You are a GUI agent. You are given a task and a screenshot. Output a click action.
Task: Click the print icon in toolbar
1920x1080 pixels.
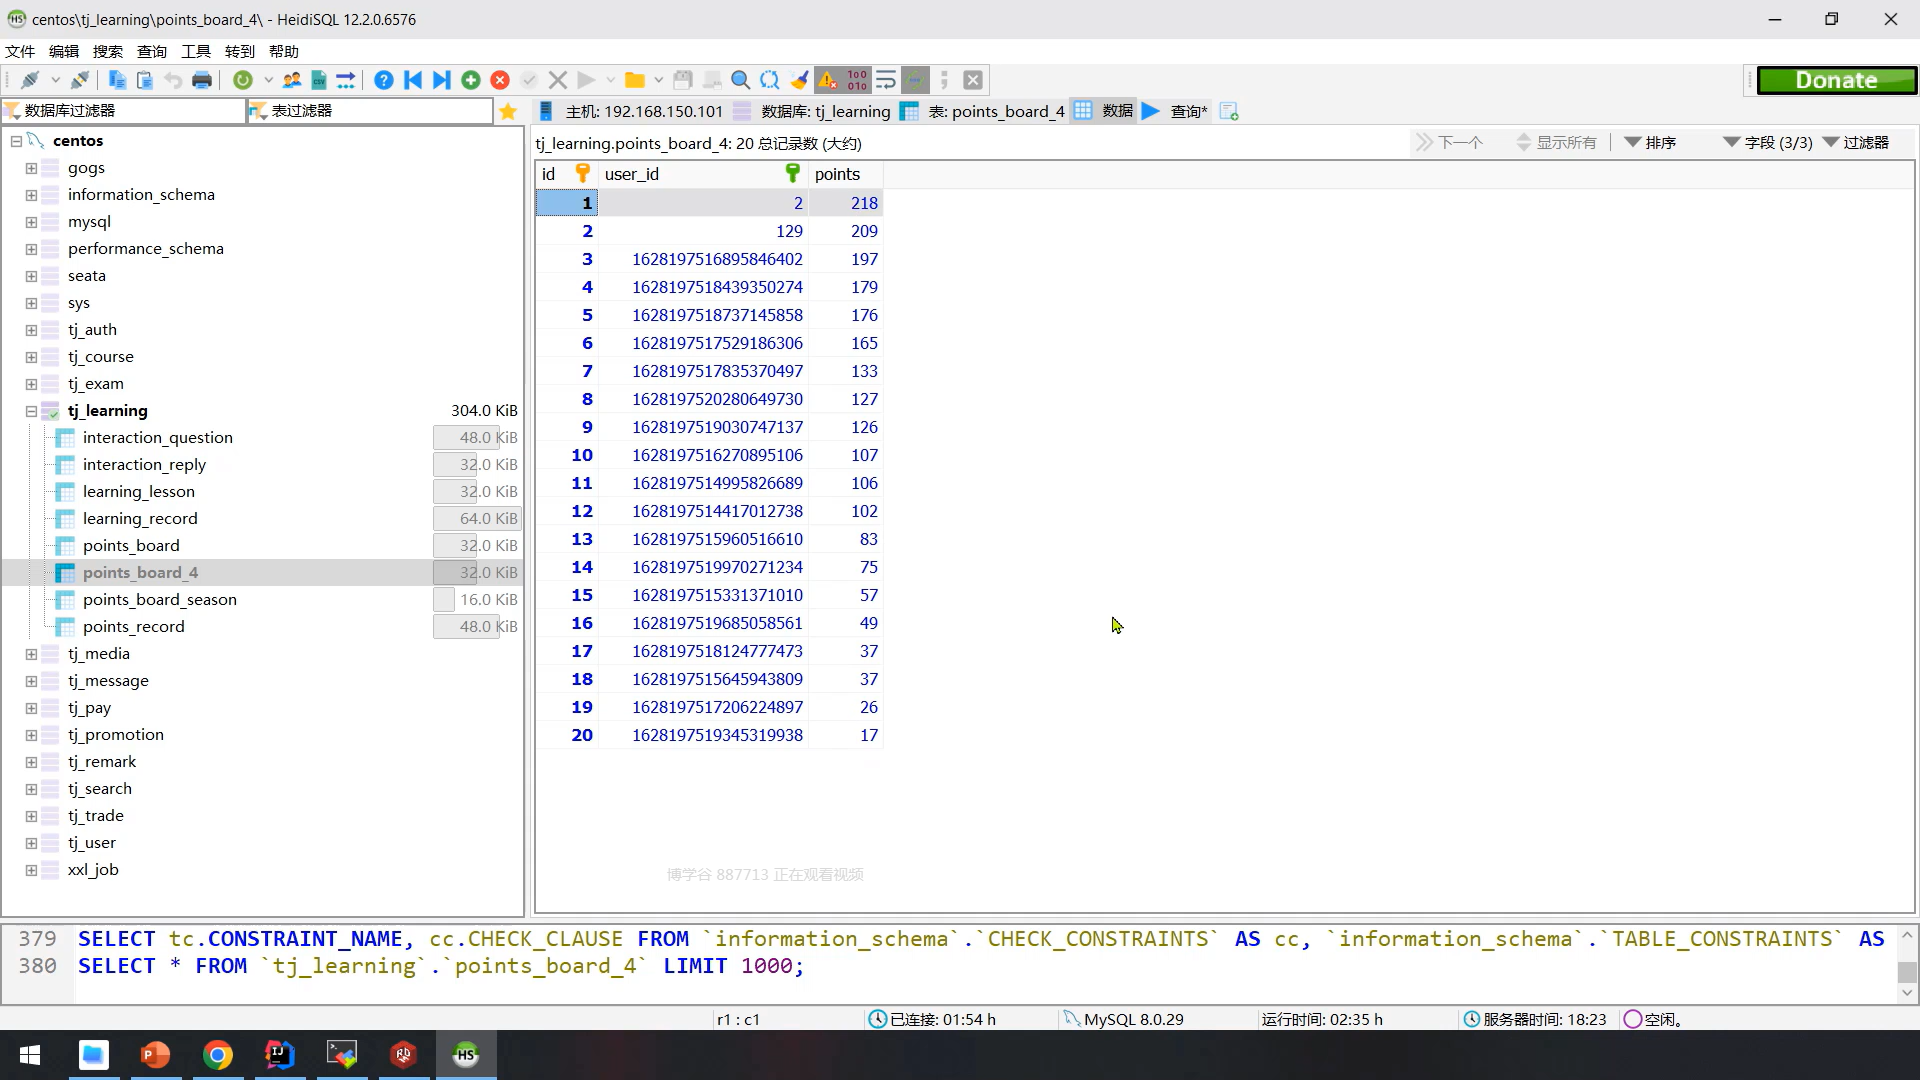[x=202, y=80]
